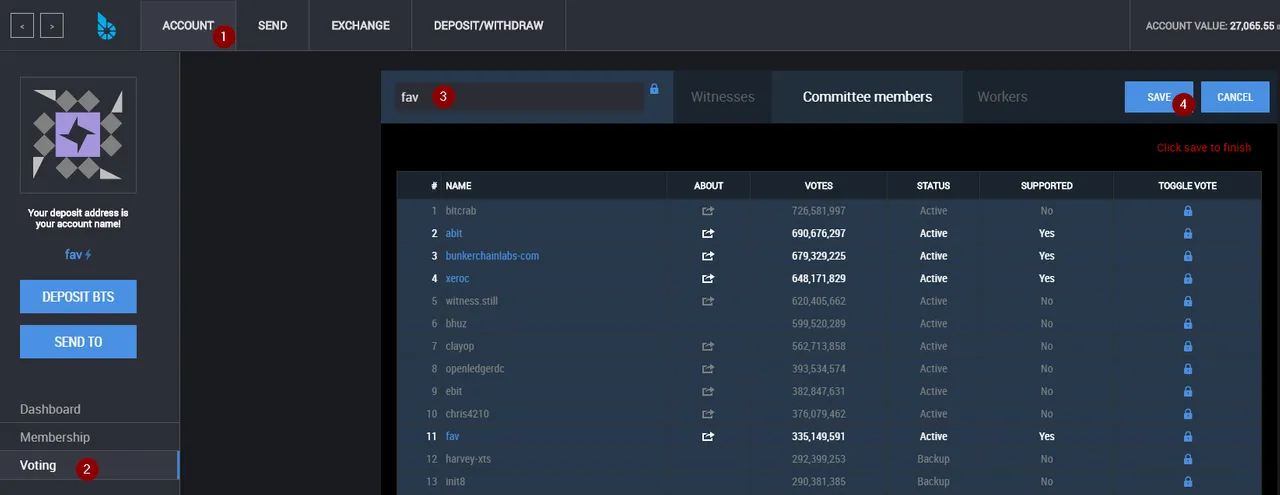Toggle vote for fav committee member

[x=1188, y=437]
